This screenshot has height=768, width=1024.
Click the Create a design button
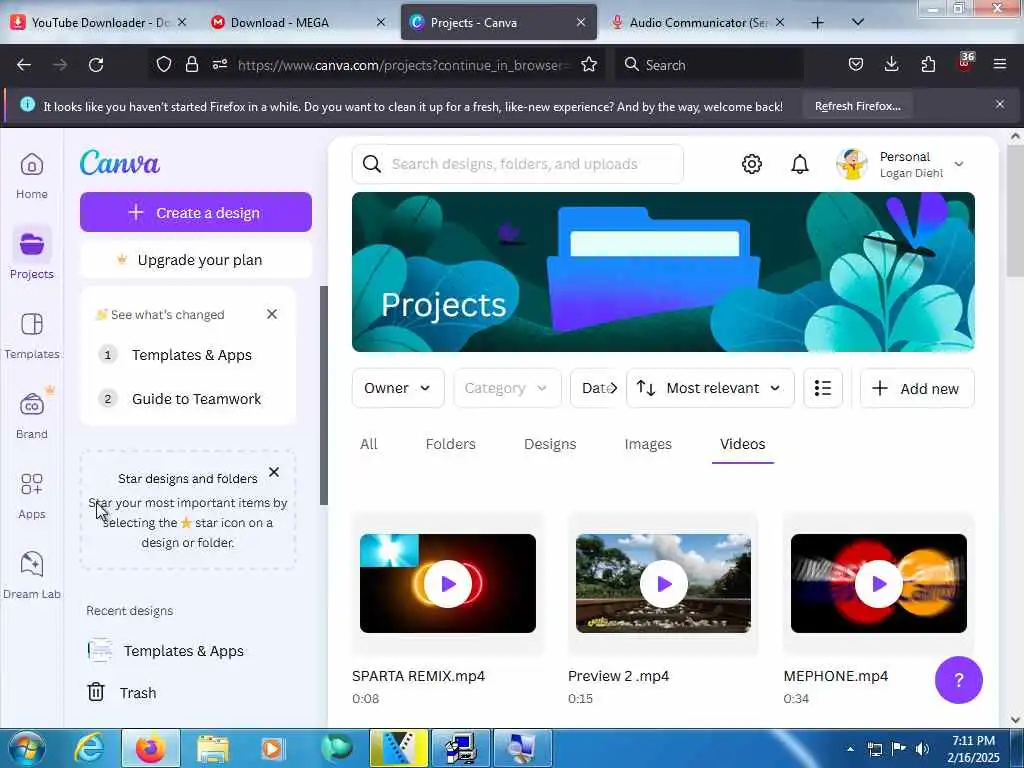coord(196,212)
